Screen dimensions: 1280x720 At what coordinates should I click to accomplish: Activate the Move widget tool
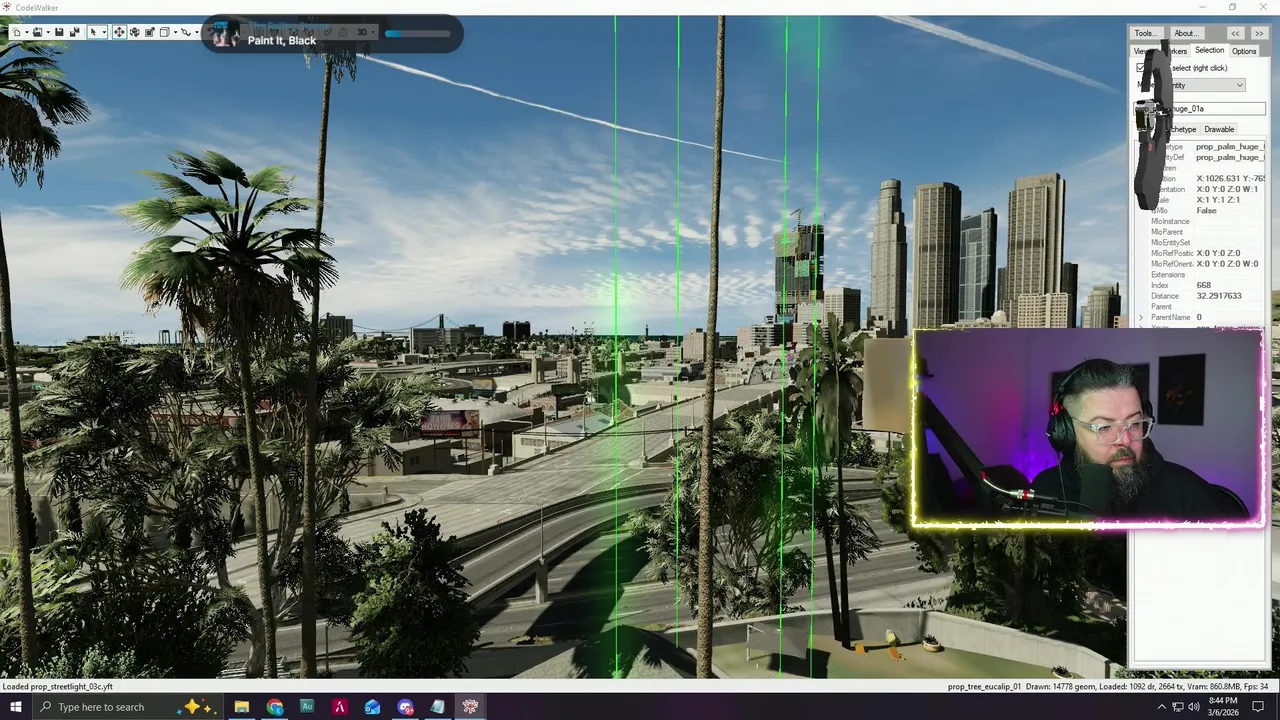[119, 32]
